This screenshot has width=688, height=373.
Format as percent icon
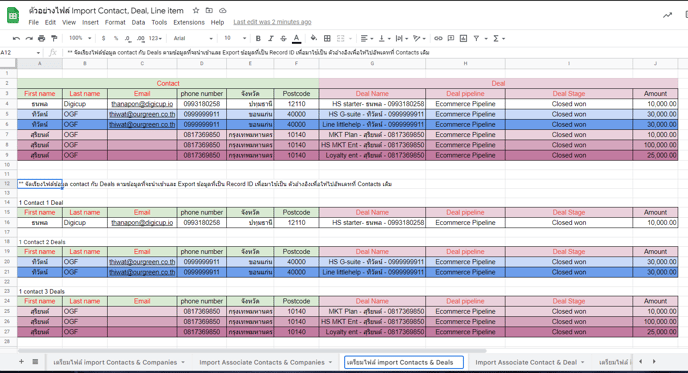(x=116, y=39)
